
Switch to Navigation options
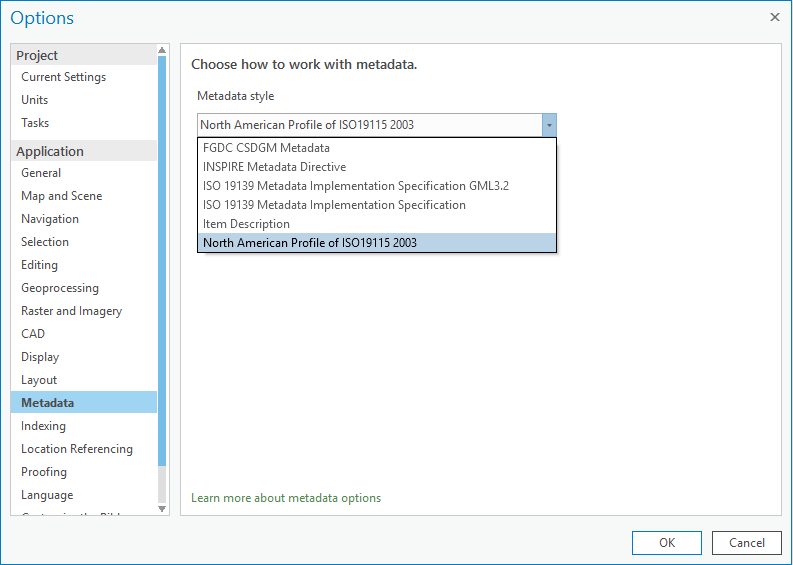[84, 219]
